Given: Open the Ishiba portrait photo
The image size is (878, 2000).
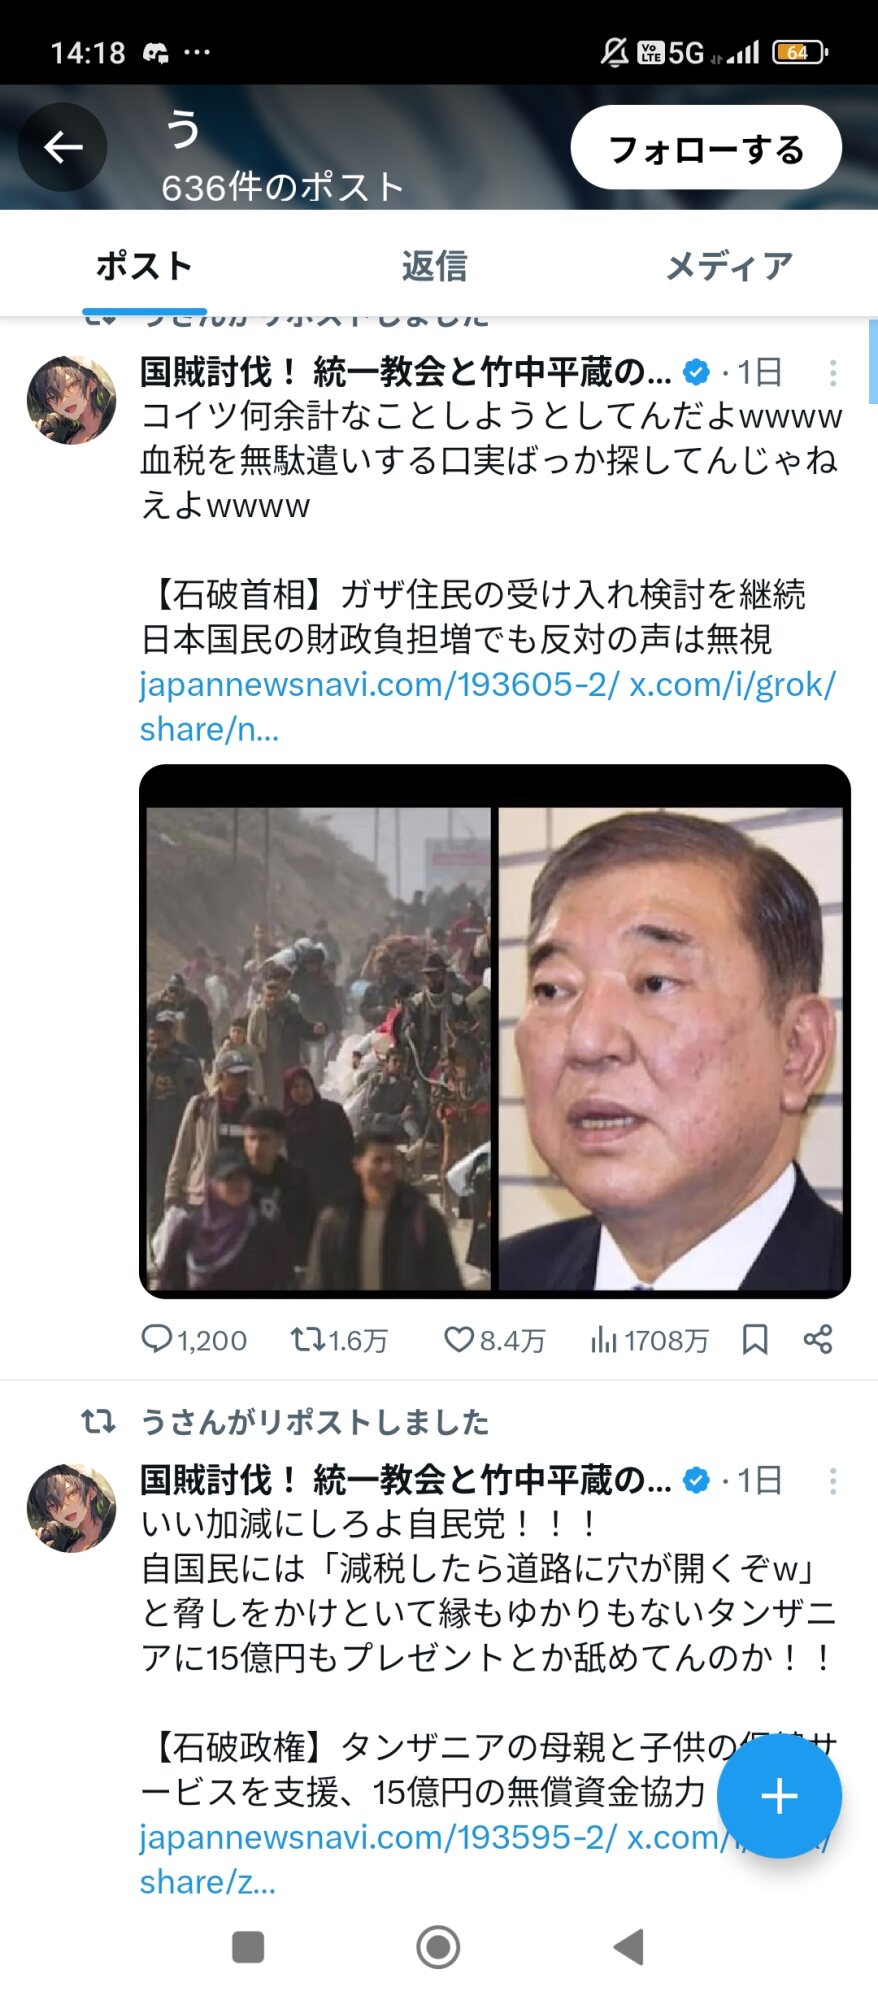Looking at the screenshot, I should [x=671, y=1048].
